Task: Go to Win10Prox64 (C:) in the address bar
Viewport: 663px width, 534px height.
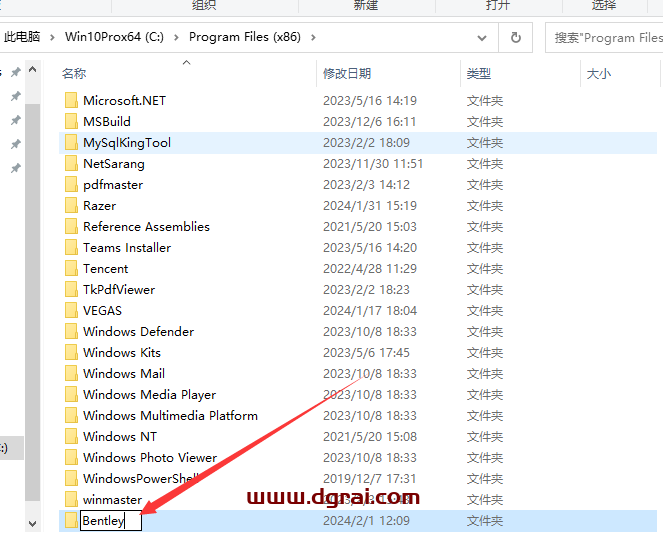Action: [114, 37]
